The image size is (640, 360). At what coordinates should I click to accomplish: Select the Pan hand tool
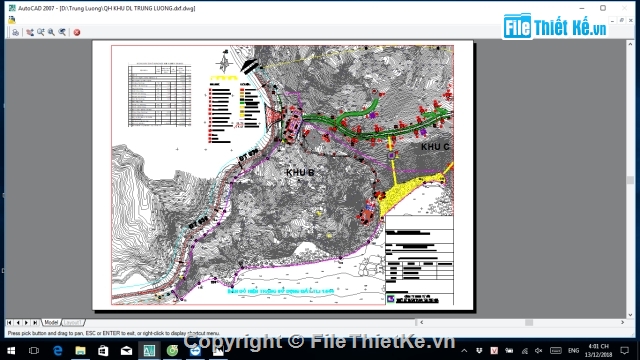pos(30,32)
